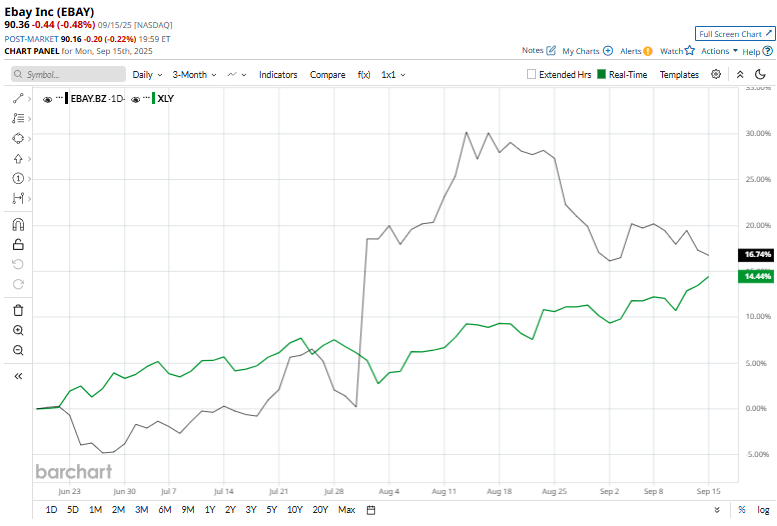Image resolution: width=777 pixels, height=526 pixels.
Task: Select the measure/range tool
Action: pos(18,198)
